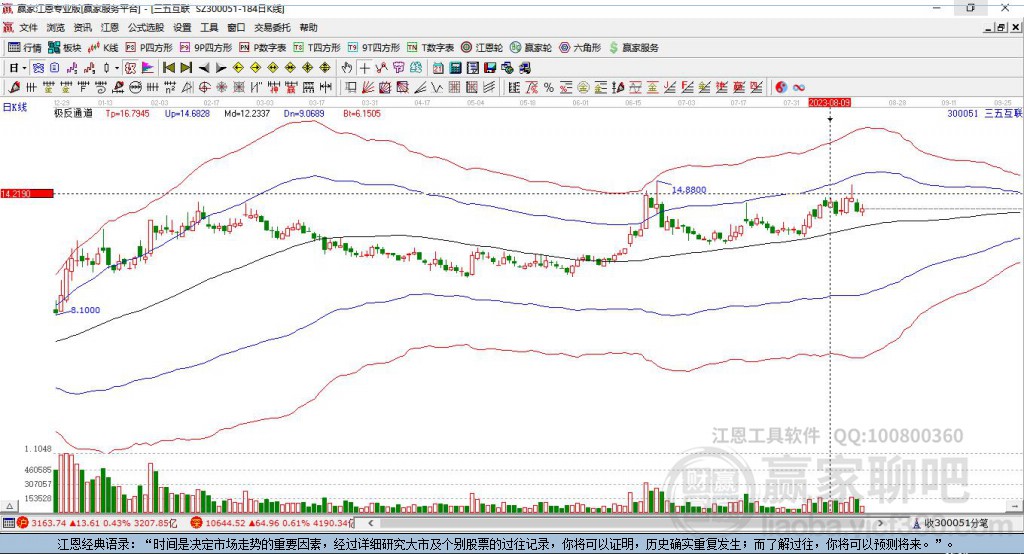Screen dimensions: 1024x554
Task: Click the black right arrow icon
Action: pos(221,68)
